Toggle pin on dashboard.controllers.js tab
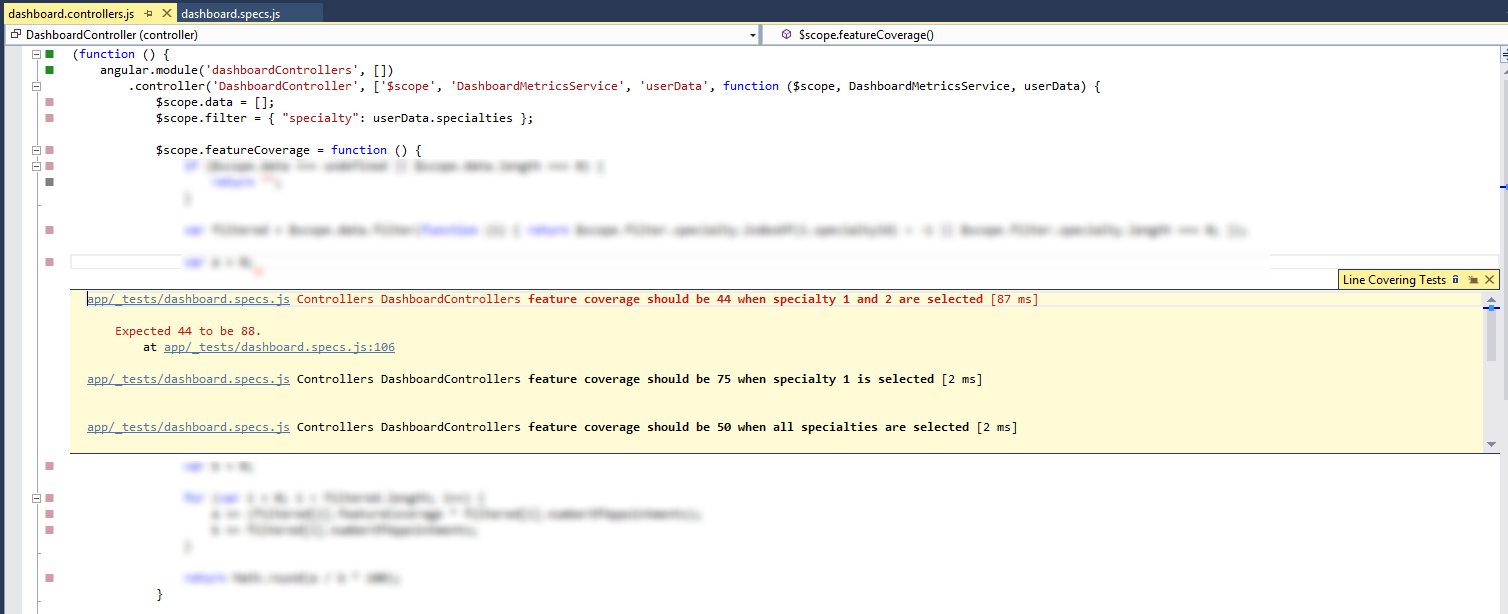1508x614 pixels. pyautogui.click(x=148, y=14)
